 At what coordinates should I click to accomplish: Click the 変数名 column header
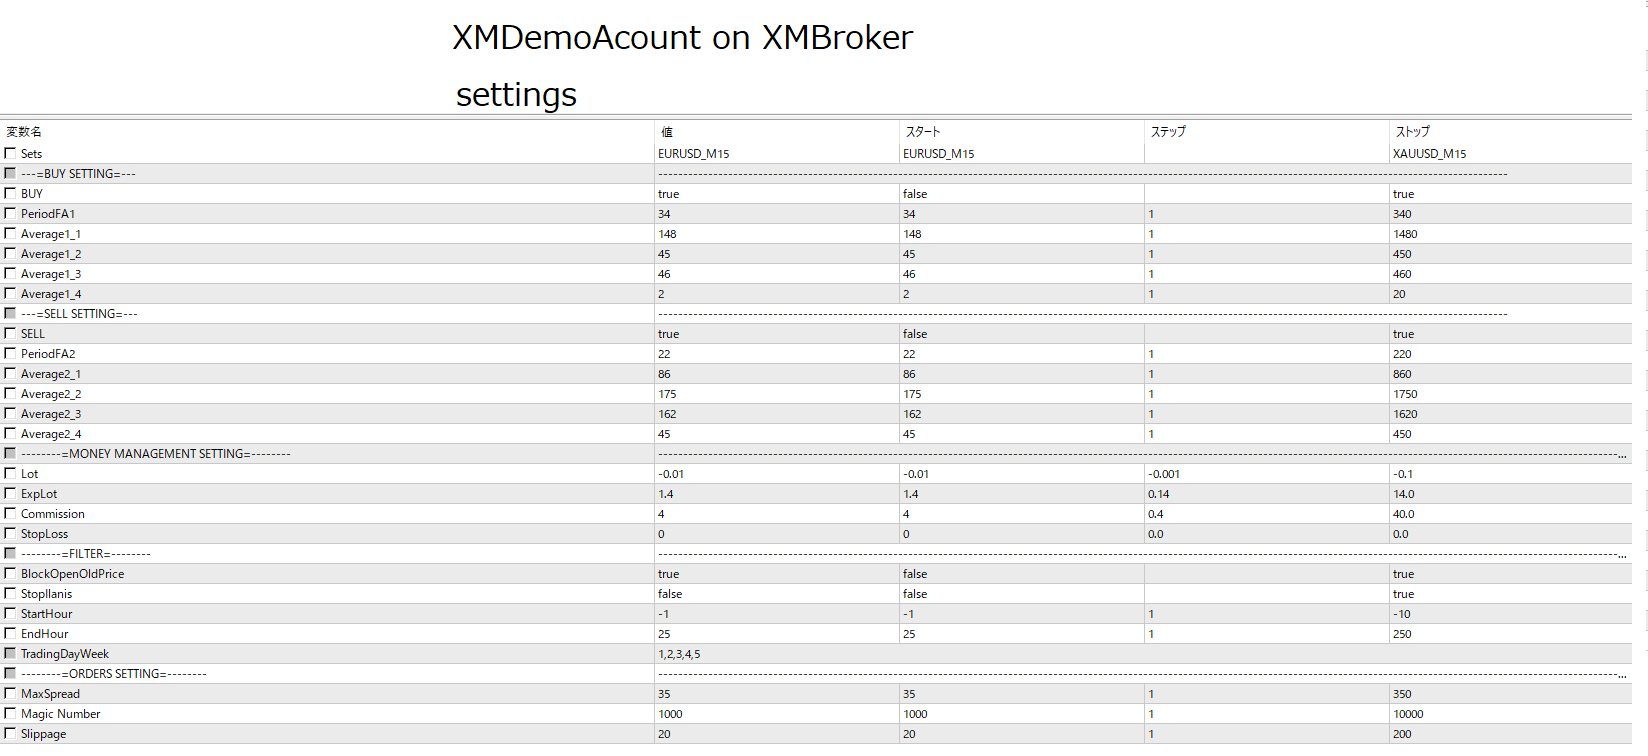click(x=24, y=132)
